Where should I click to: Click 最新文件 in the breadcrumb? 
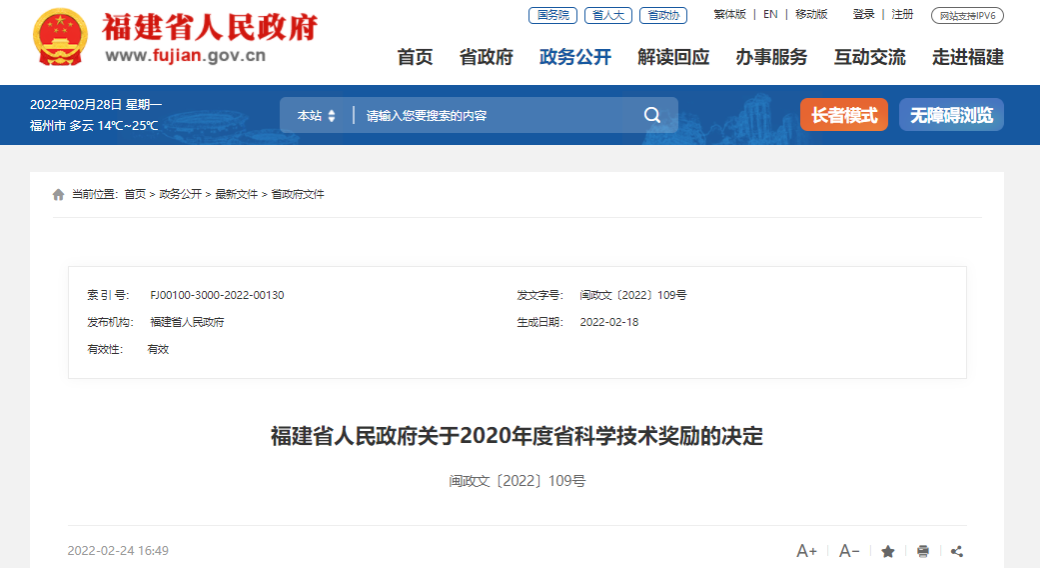pos(236,194)
